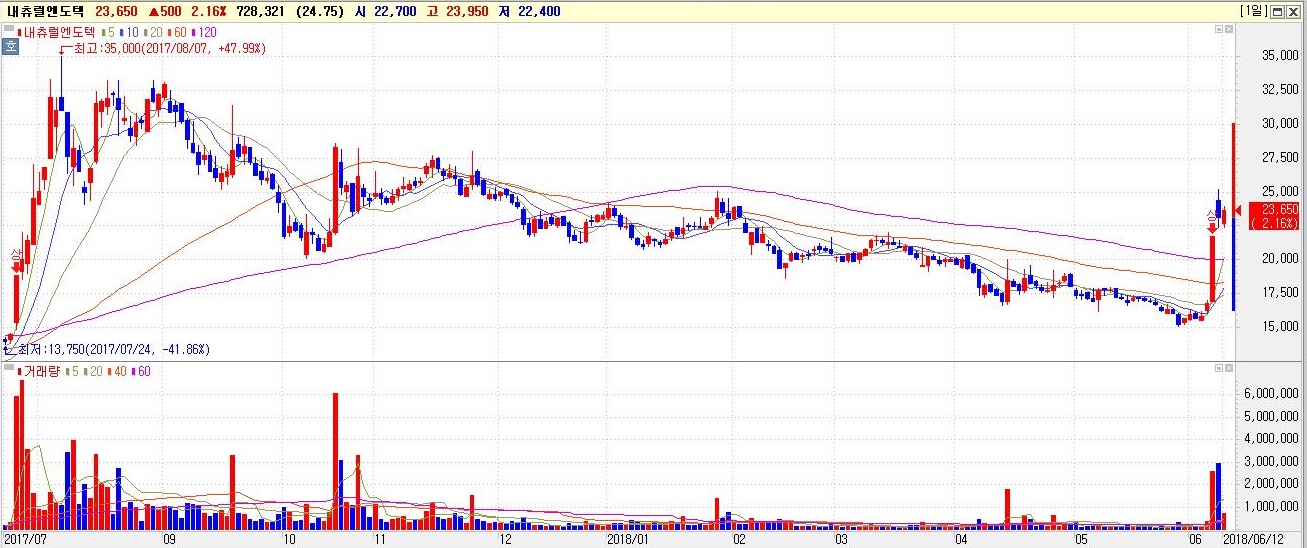Click the 03 month label on the time axis
Viewport: 1307px width, 548px height.
pos(842,539)
